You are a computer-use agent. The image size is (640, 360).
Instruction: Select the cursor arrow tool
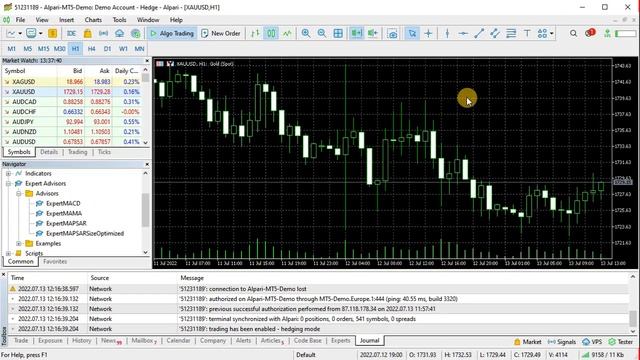click(412, 33)
